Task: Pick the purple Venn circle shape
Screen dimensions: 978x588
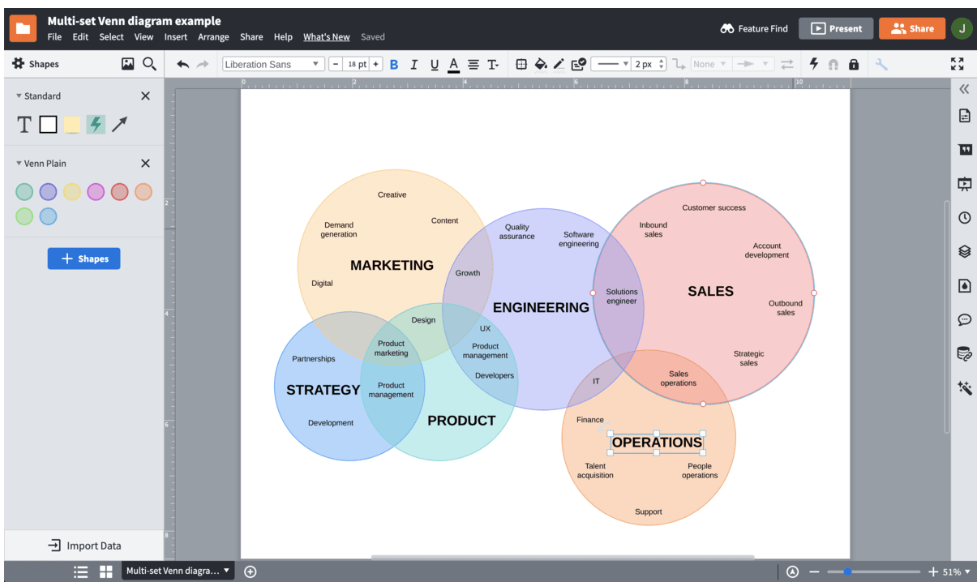Action: click(x=48, y=192)
